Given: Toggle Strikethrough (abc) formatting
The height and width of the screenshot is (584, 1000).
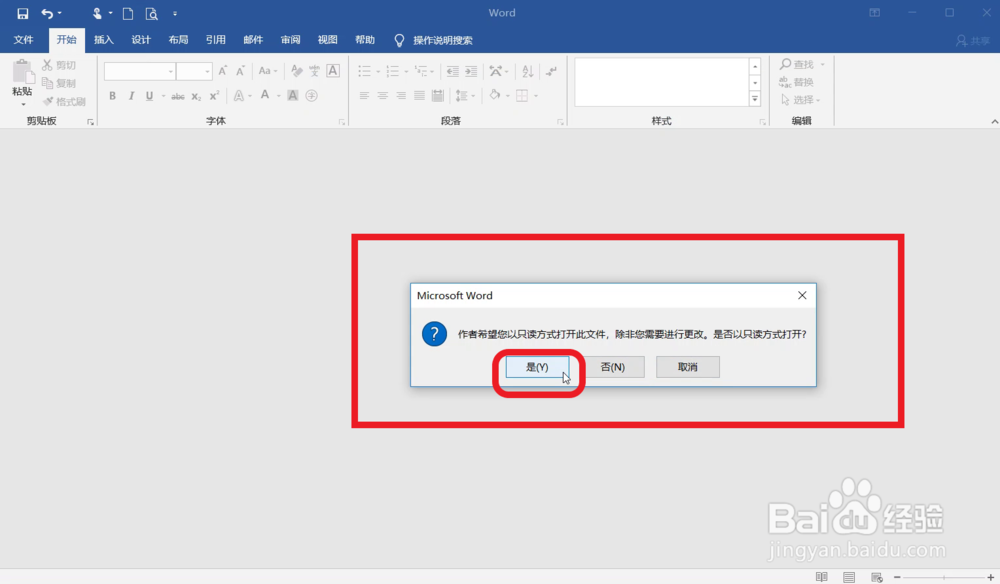Looking at the screenshot, I should [x=178, y=96].
